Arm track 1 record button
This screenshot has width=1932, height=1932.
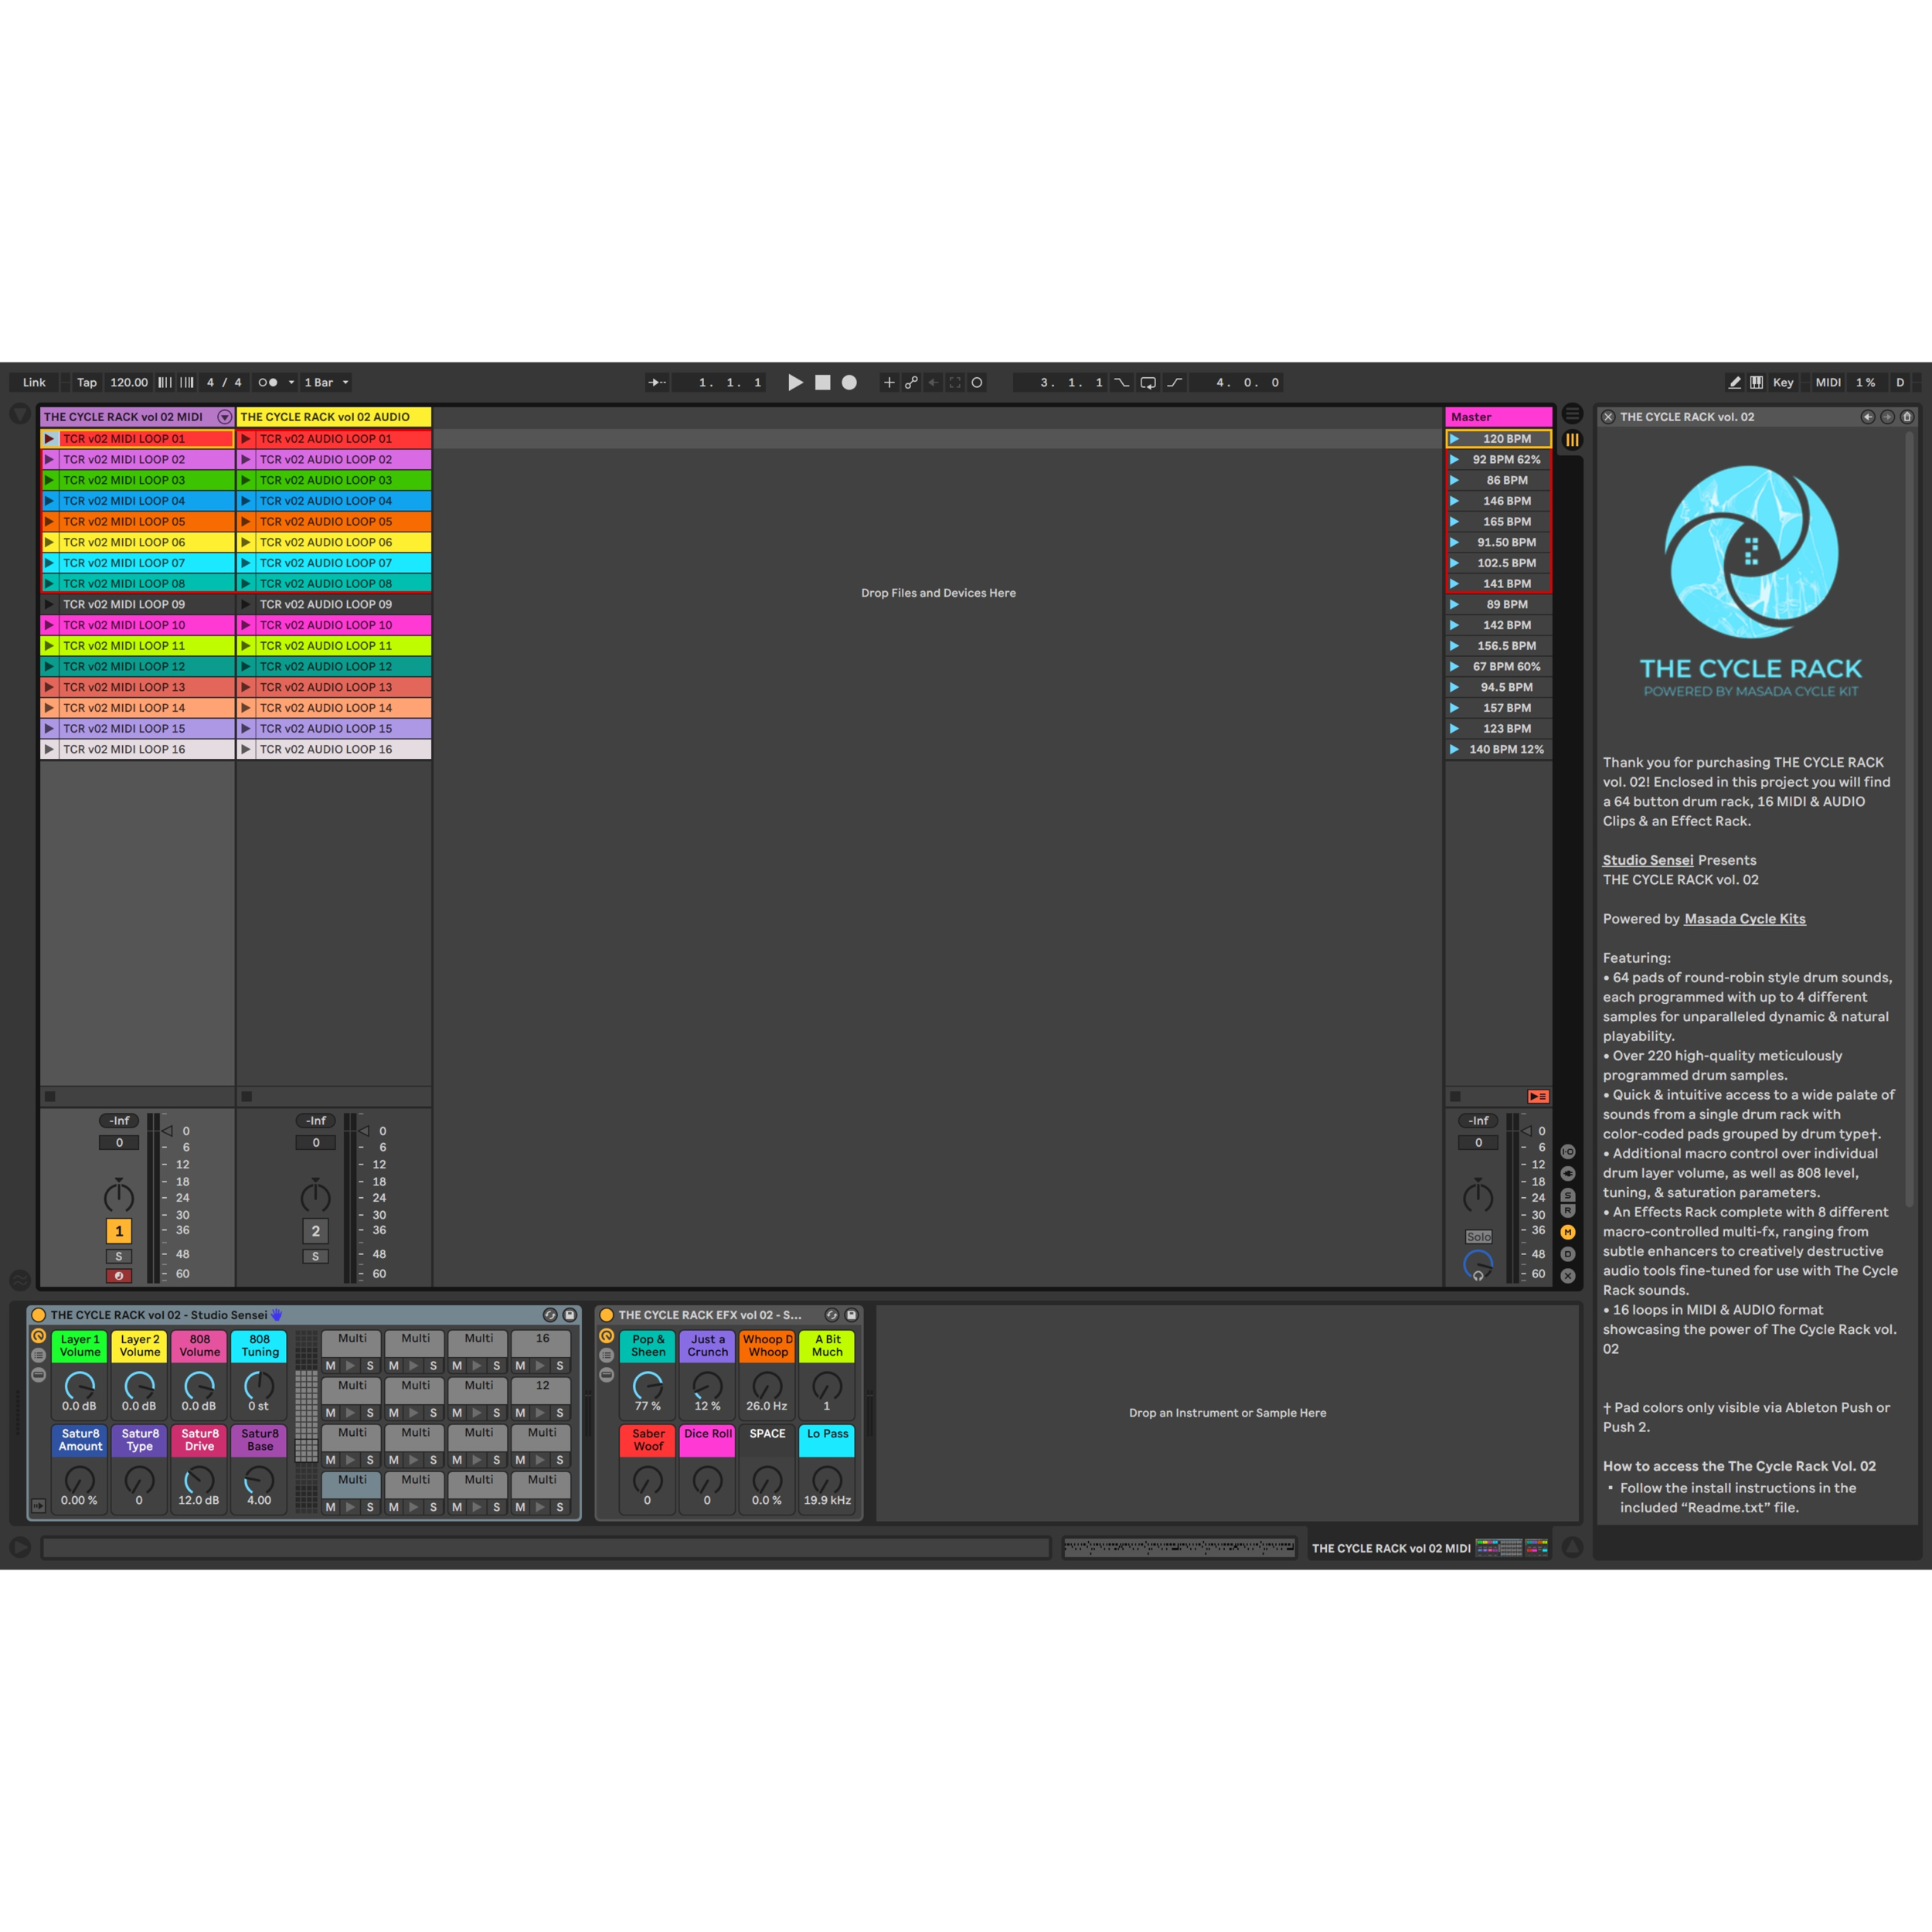tap(119, 1275)
